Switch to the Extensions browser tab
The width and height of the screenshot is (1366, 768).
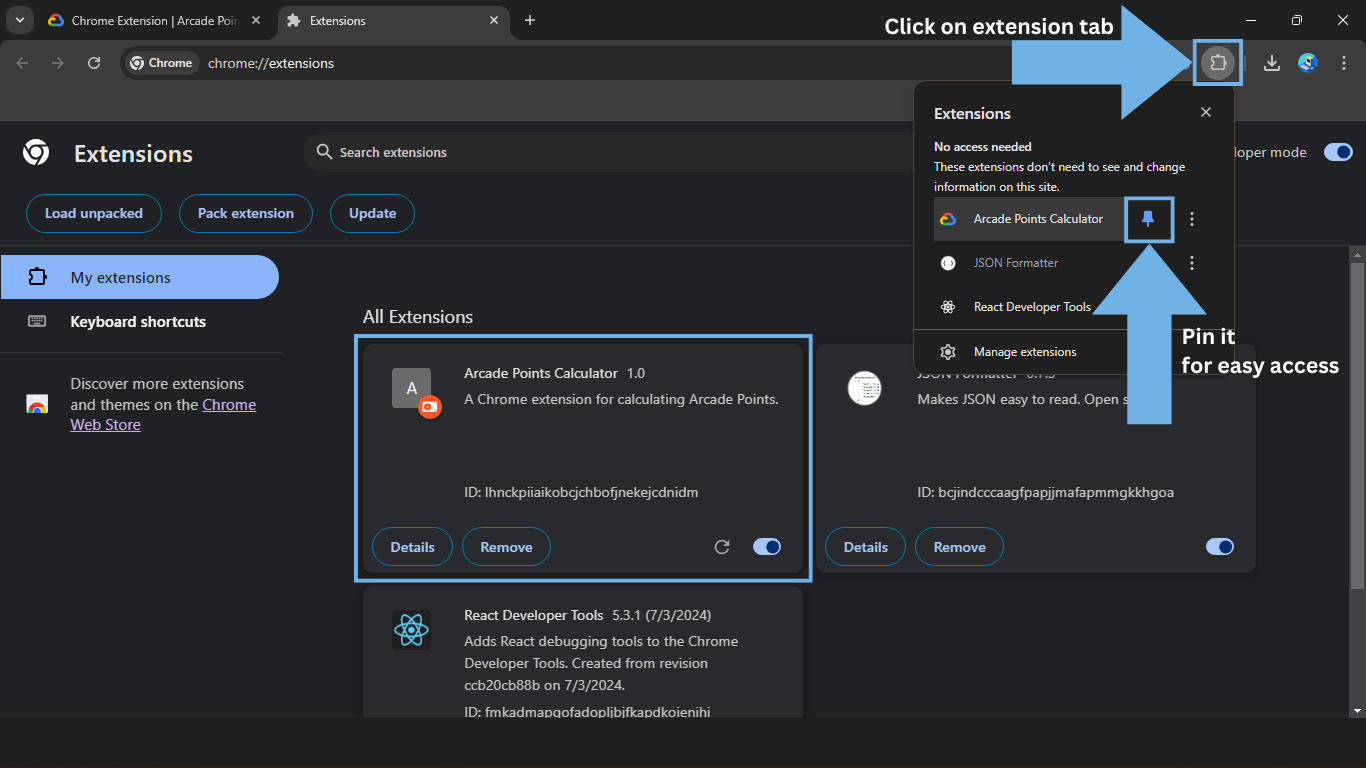[393, 20]
